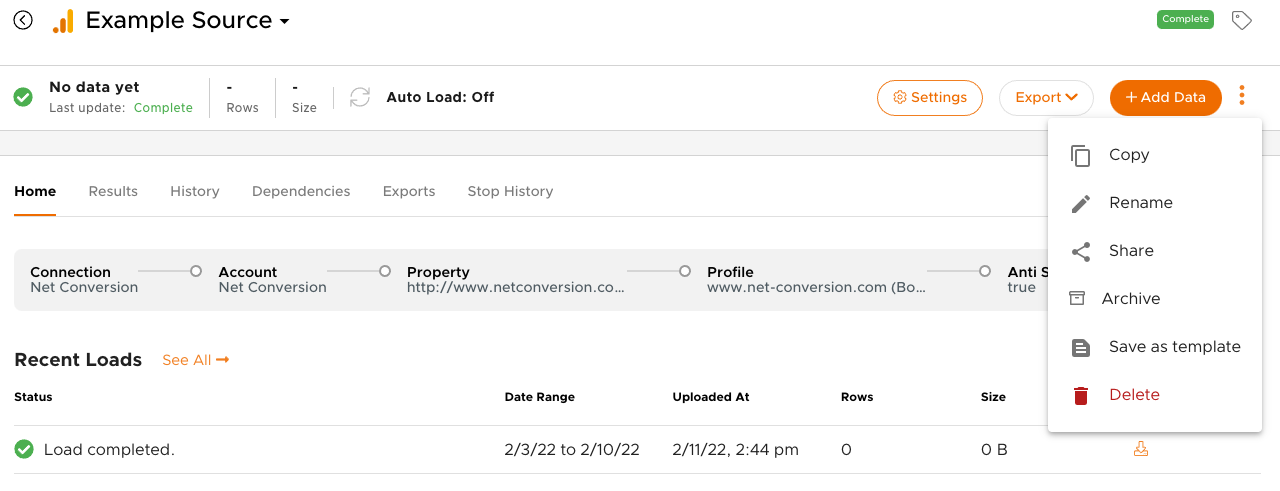Archive this source via menu

pos(1130,299)
